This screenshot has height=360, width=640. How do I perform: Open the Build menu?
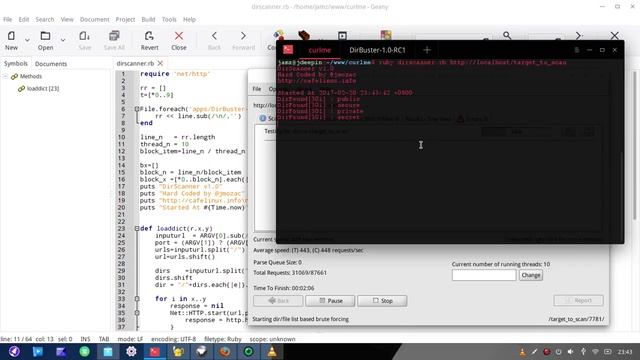click(148, 19)
